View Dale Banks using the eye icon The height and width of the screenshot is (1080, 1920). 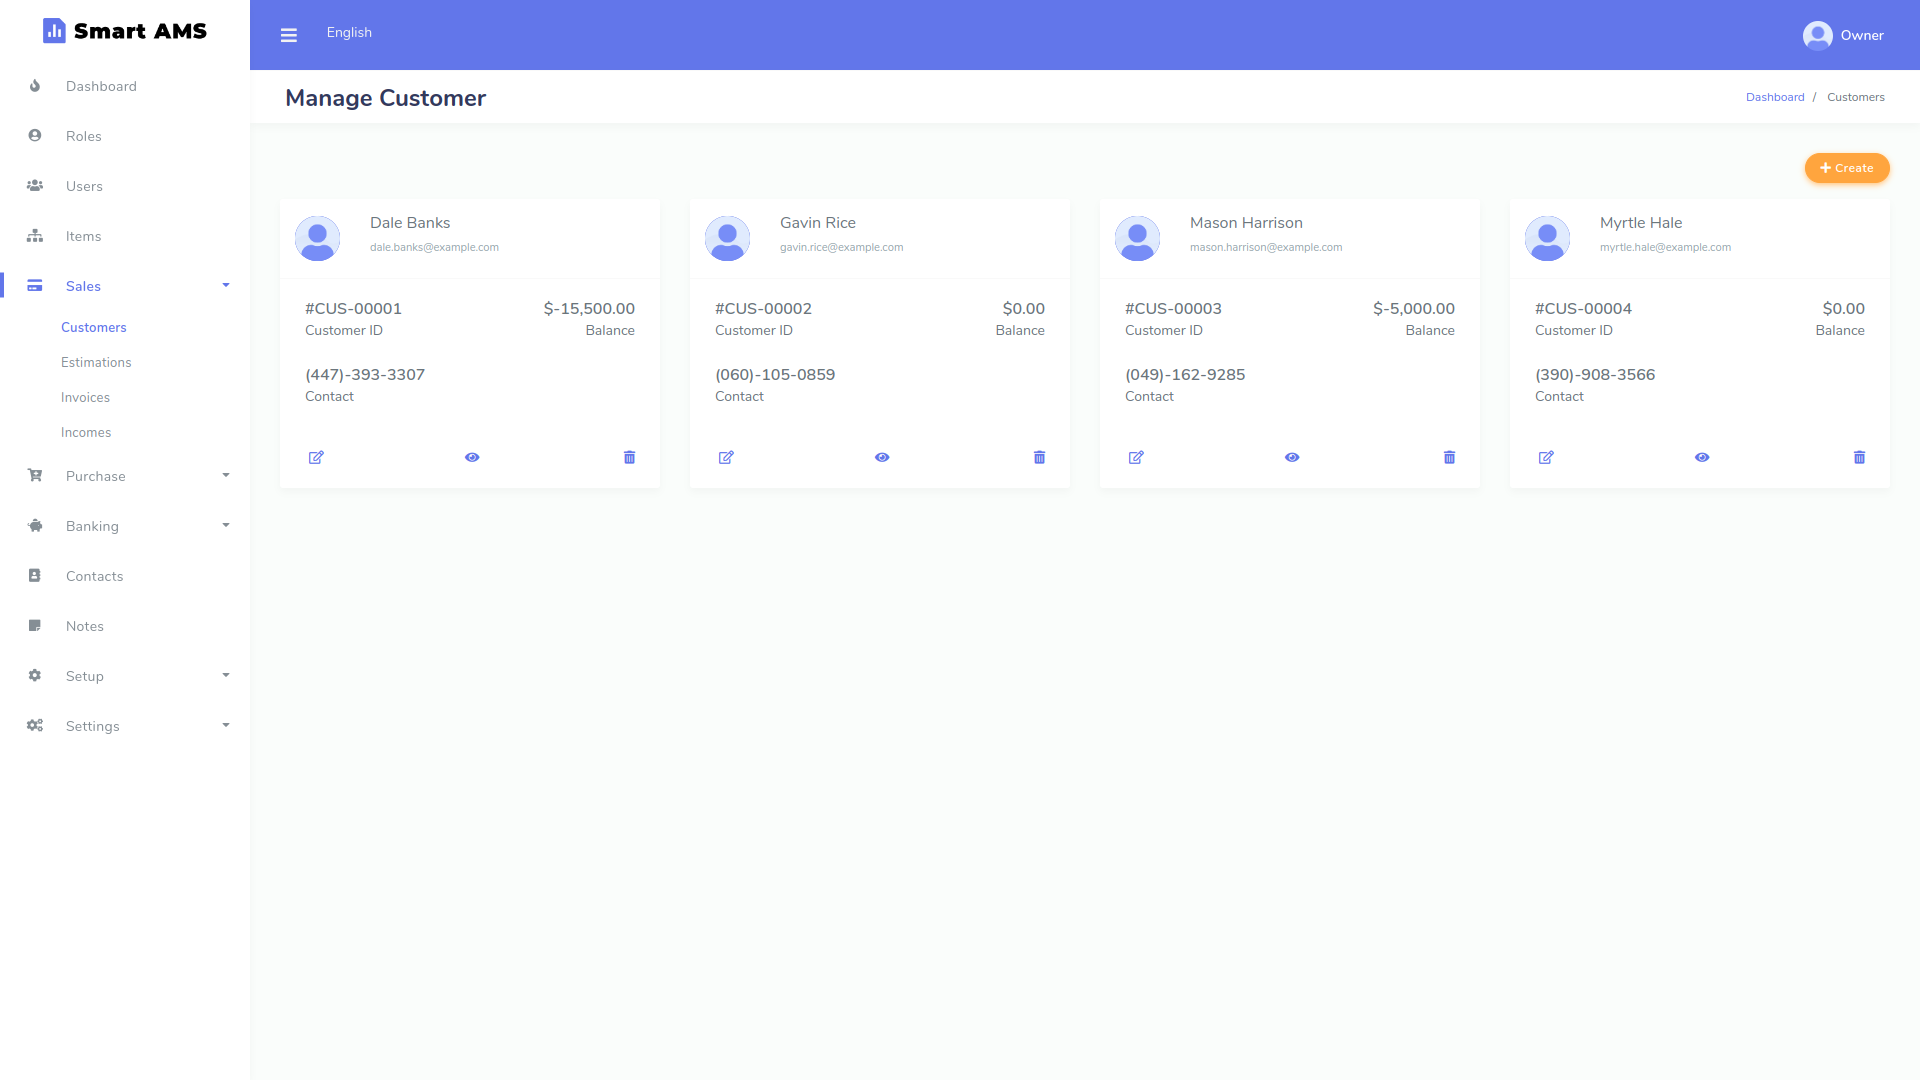tap(471, 457)
